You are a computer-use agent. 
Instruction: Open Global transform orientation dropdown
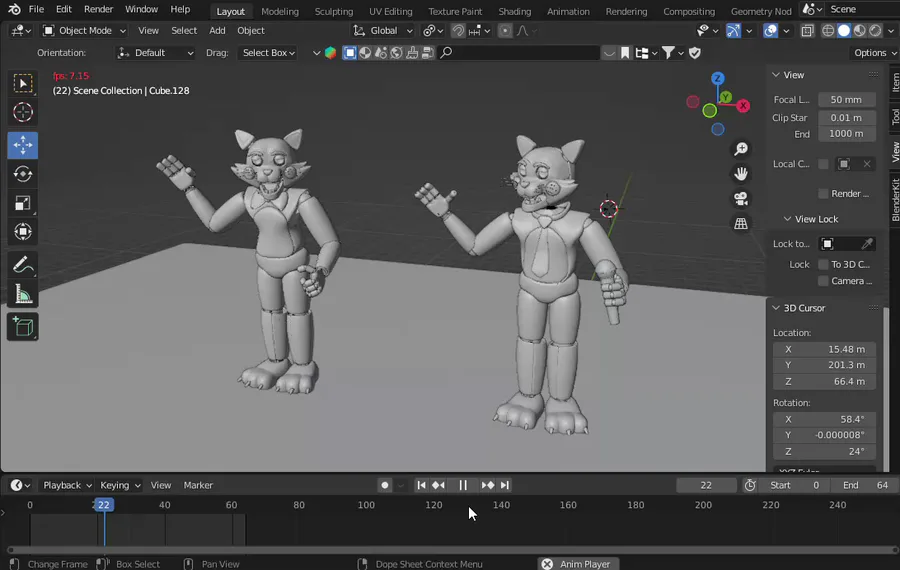pos(383,31)
